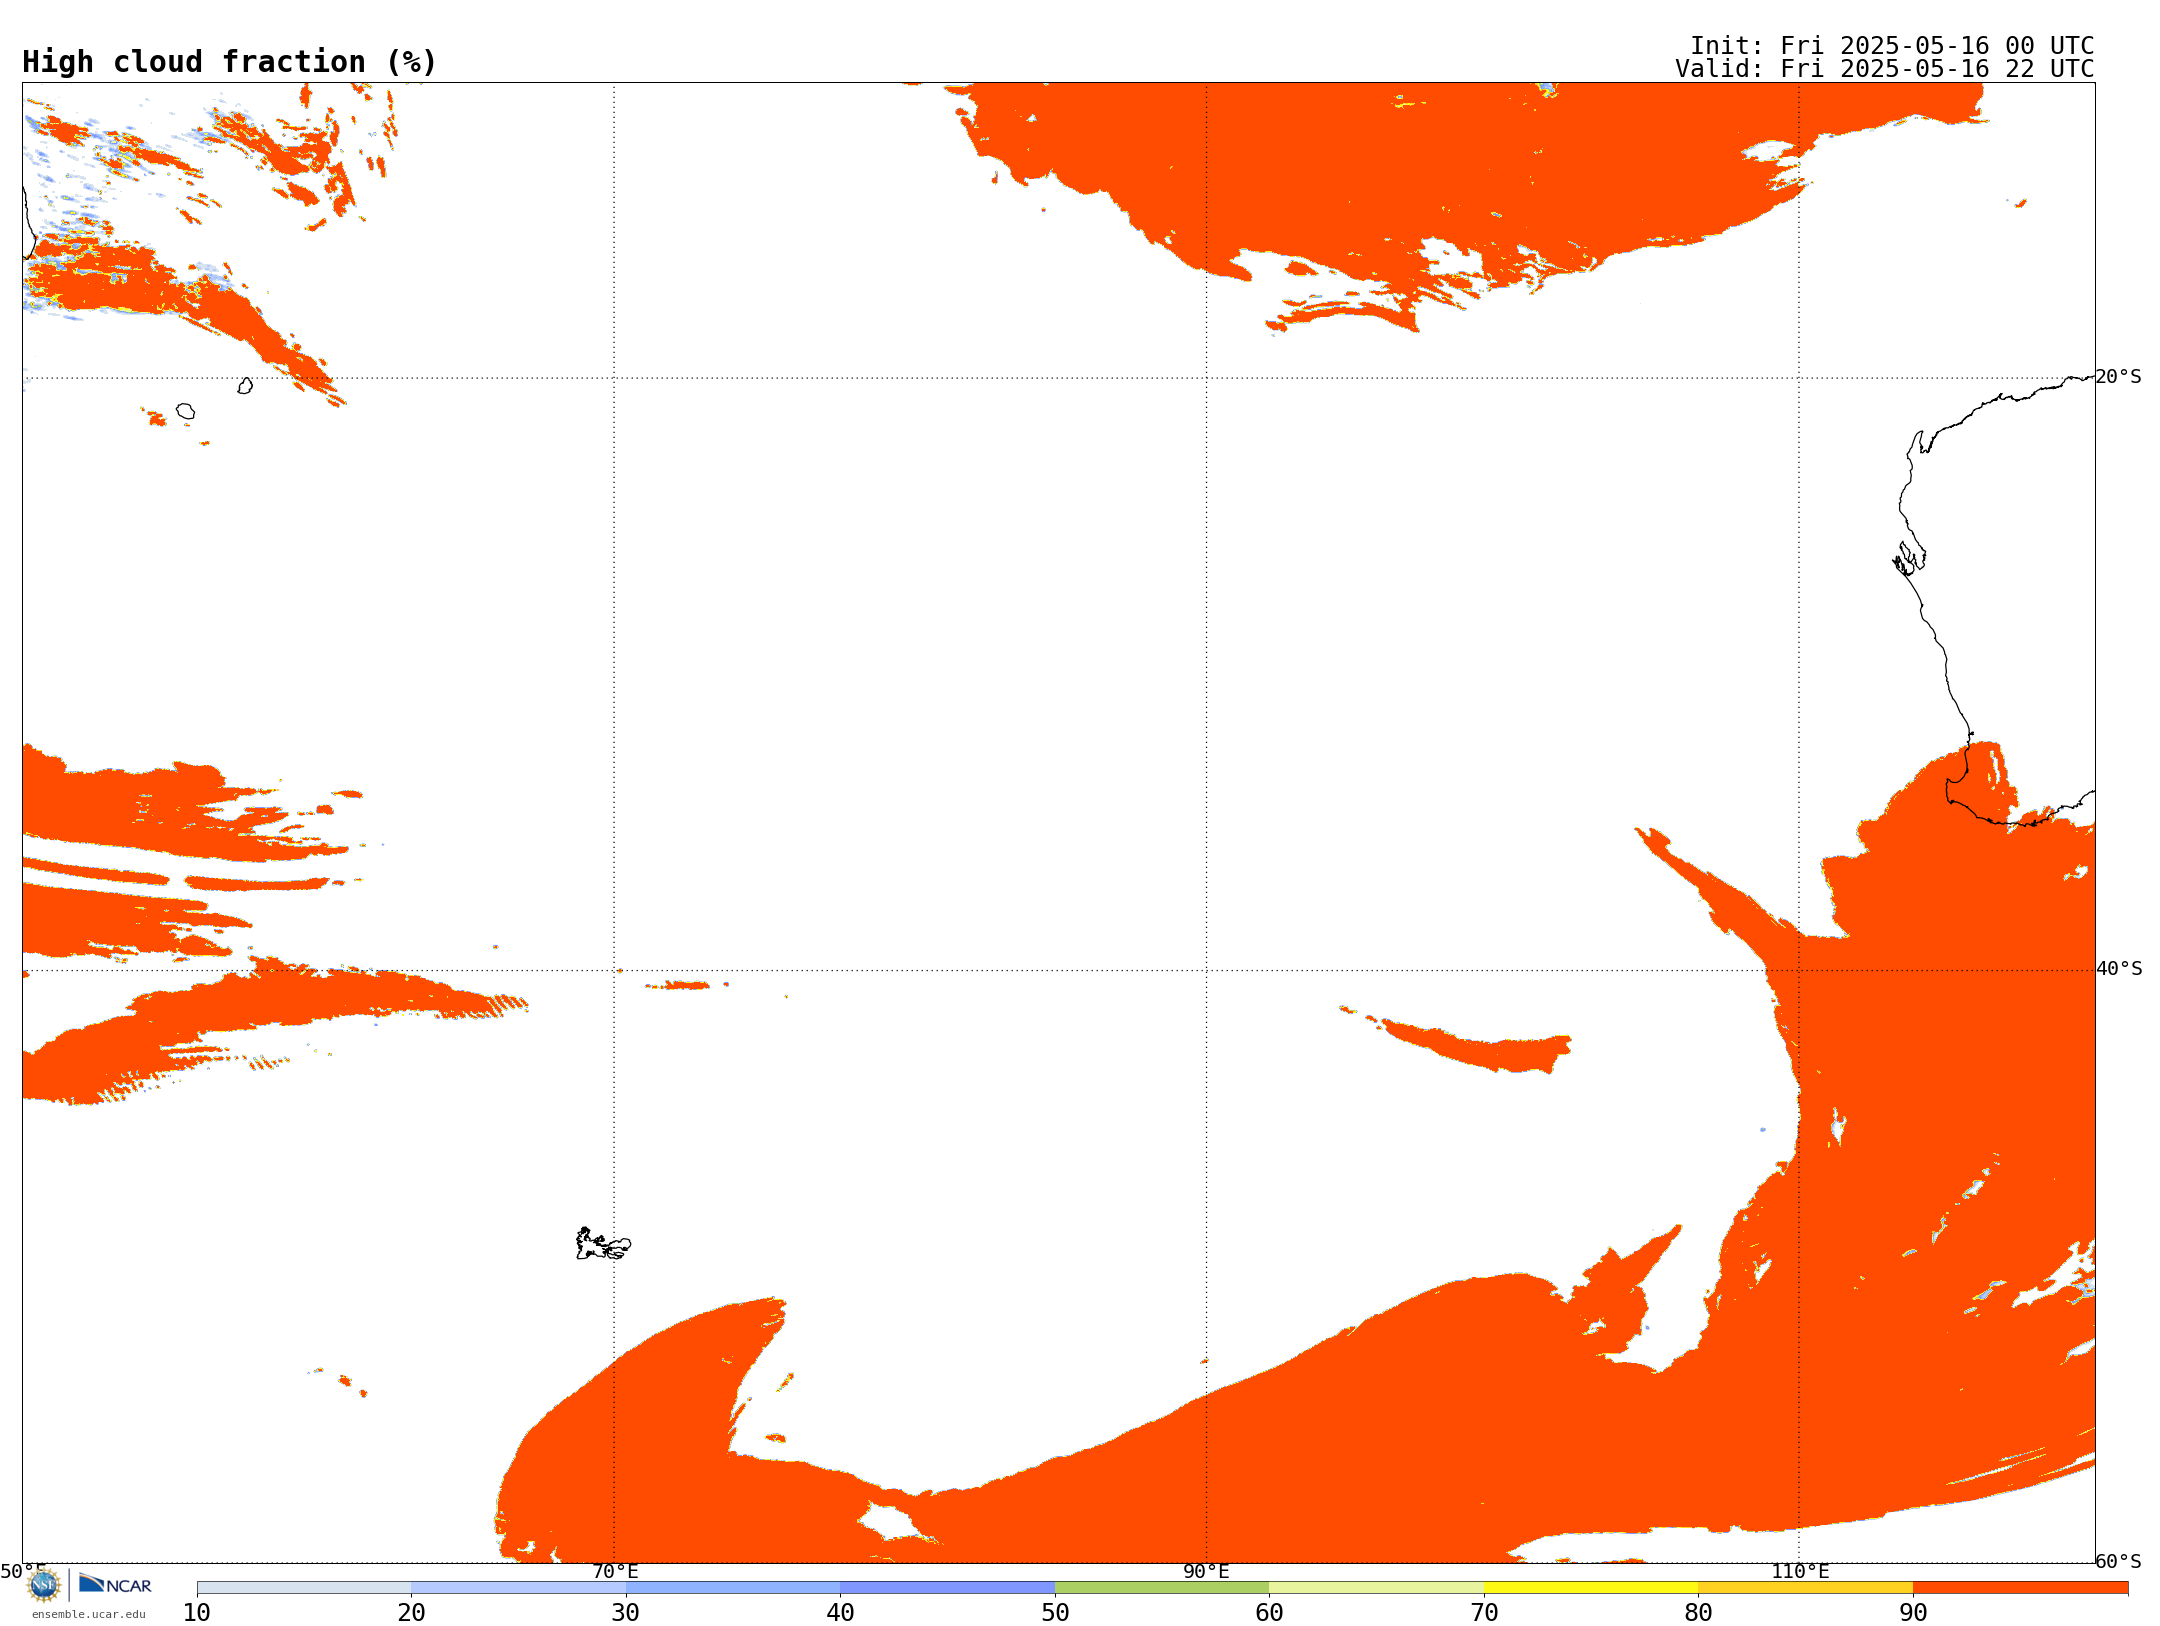The height and width of the screenshot is (1626, 2160).
Task: Click the colorbar tick label 60
Action: pos(1269,1612)
